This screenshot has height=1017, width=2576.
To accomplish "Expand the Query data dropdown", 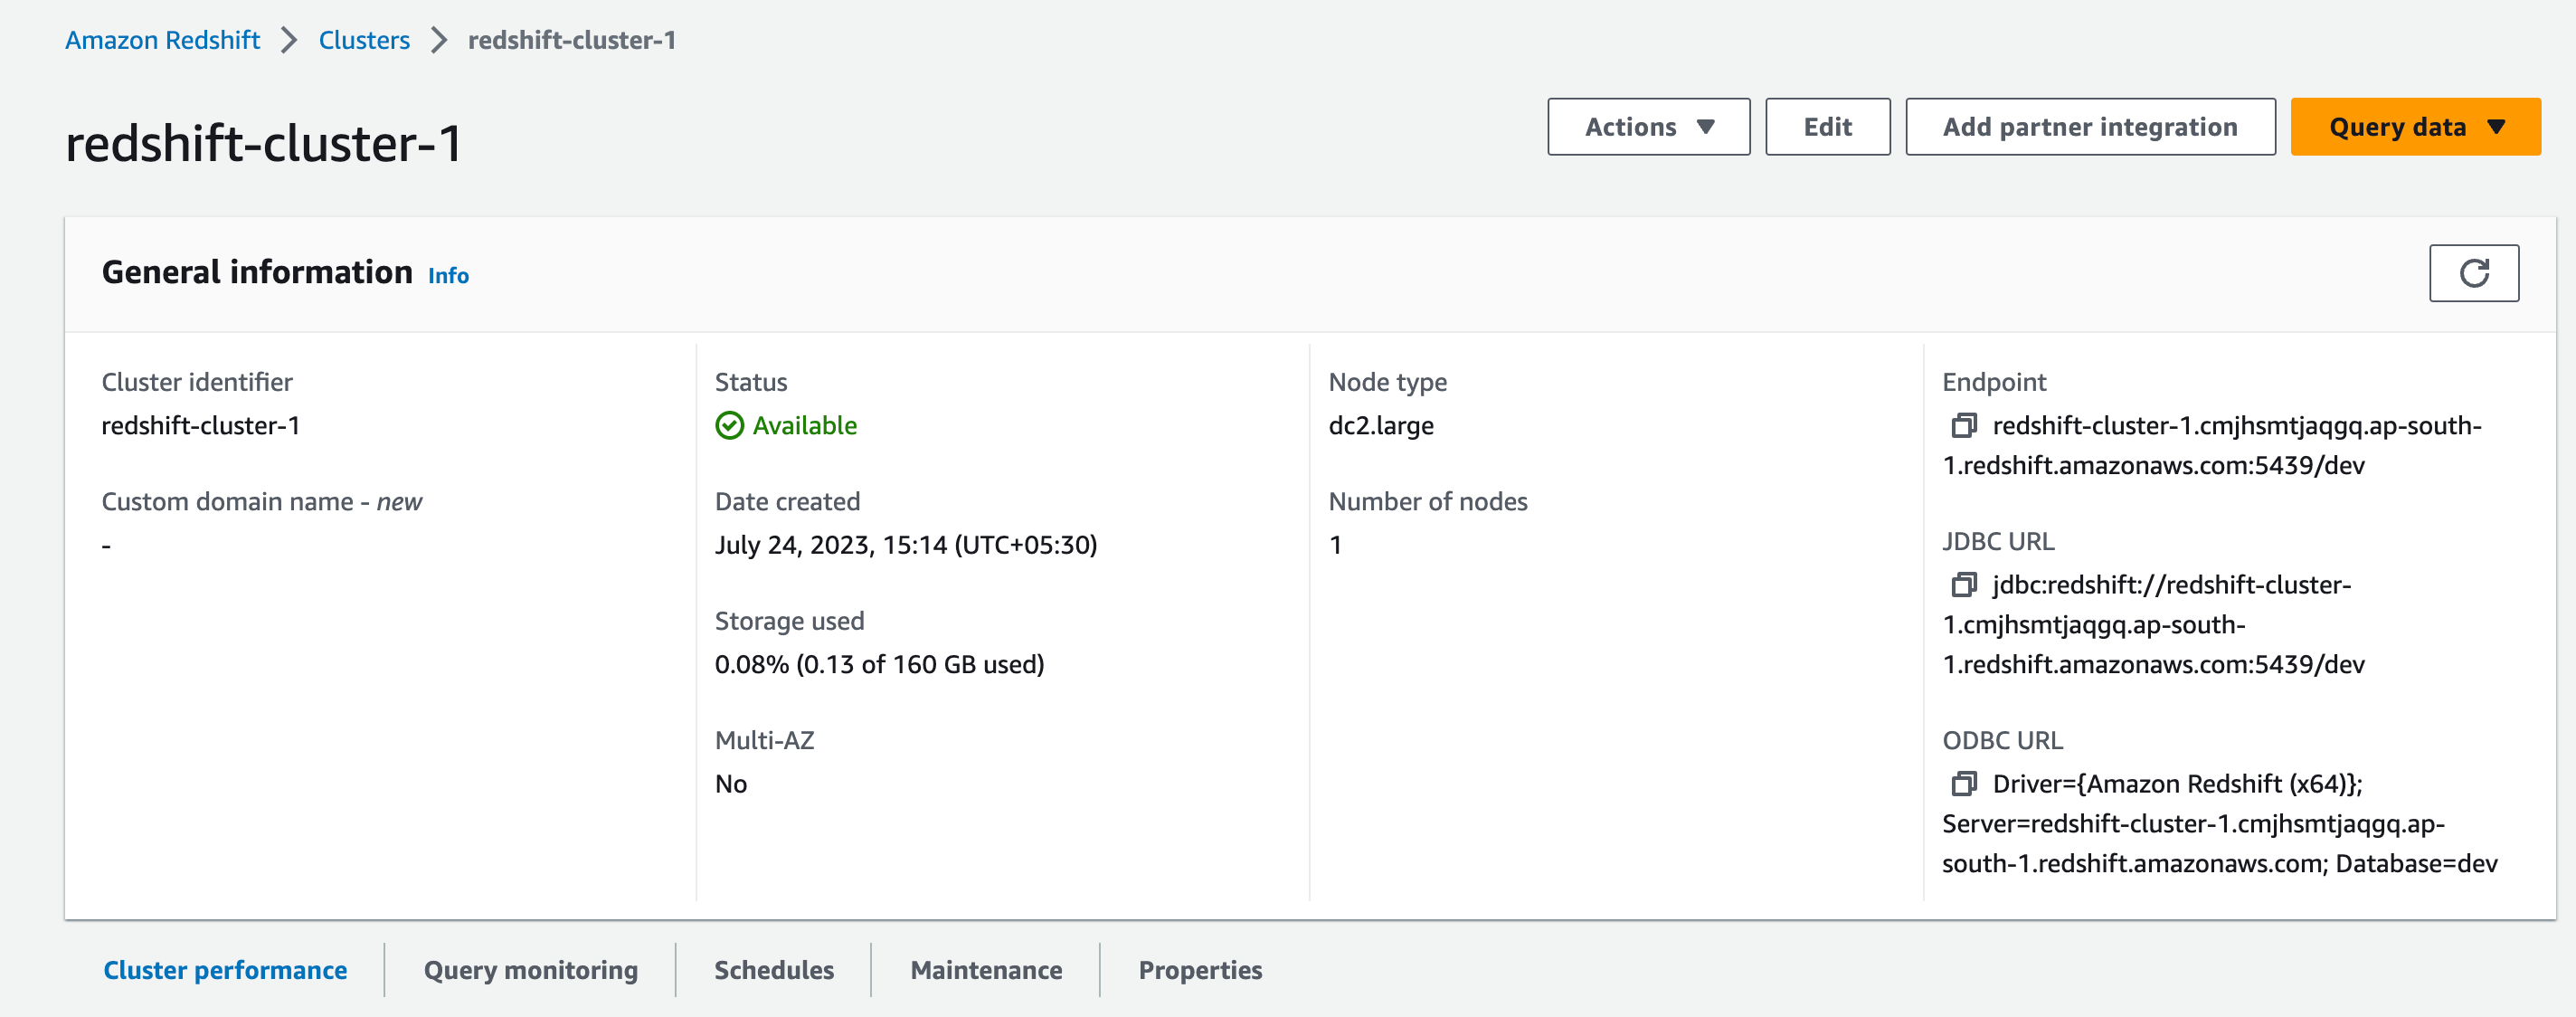I will tap(2415, 127).
